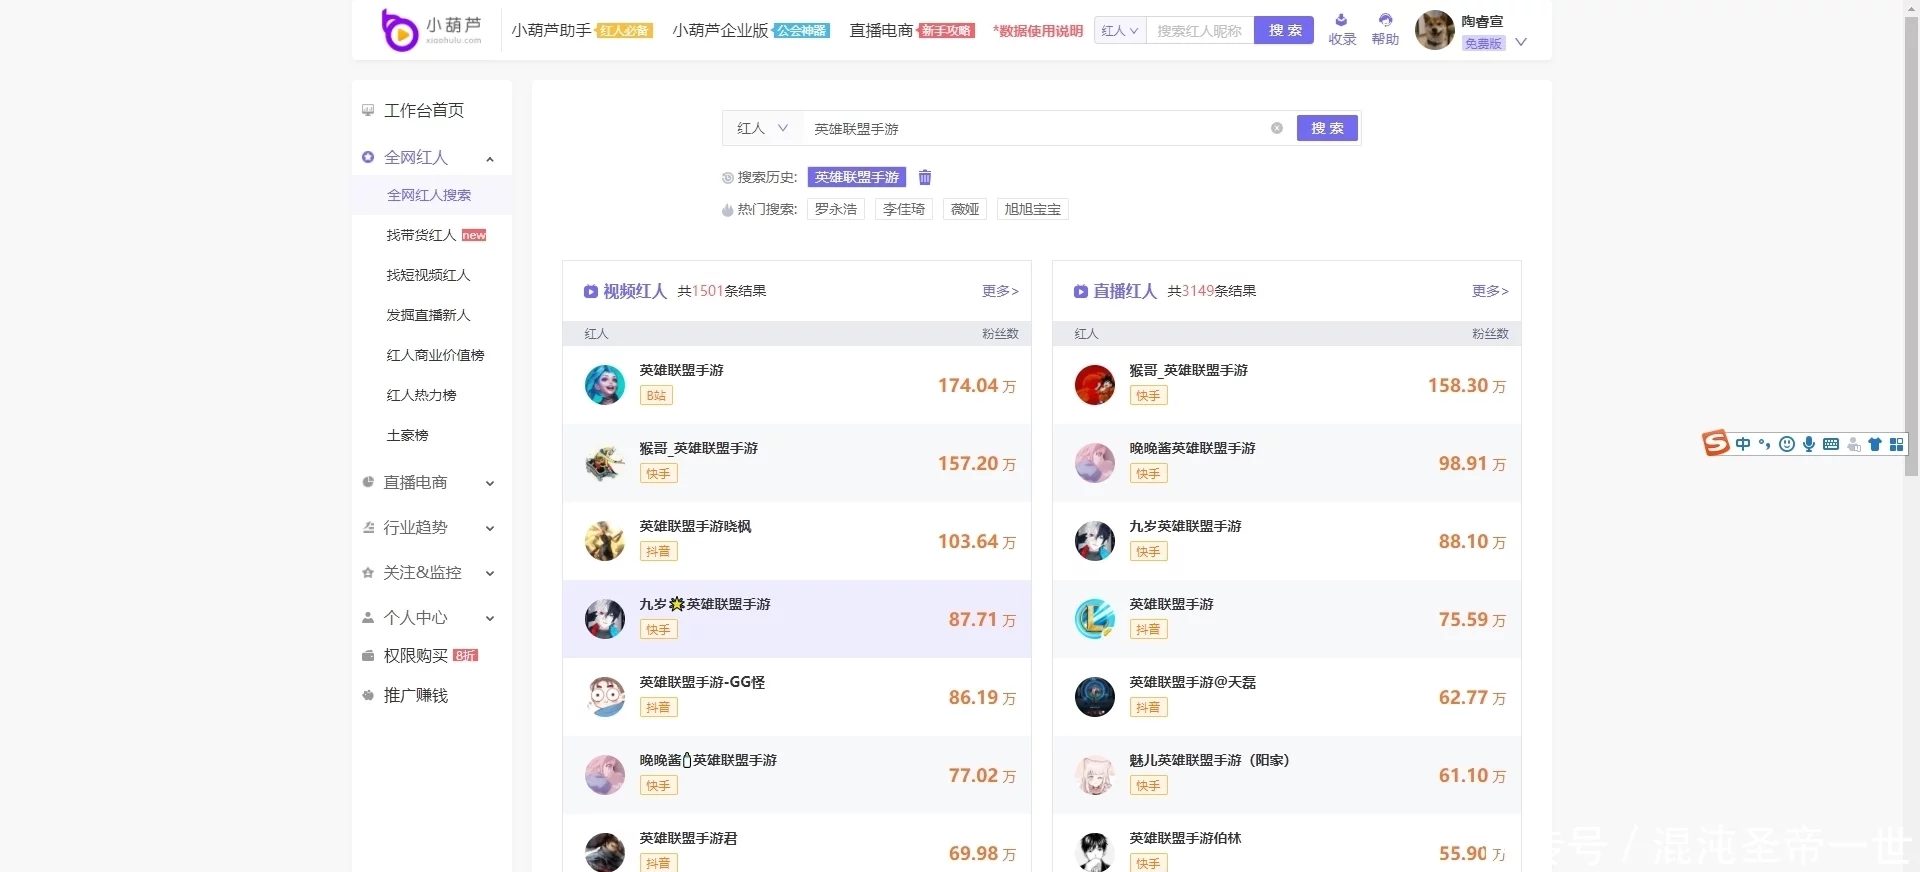Open avatar of 英雄联盟手游@天磊
The width and height of the screenshot is (1920, 872).
pyautogui.click(x=1095, y=697)
